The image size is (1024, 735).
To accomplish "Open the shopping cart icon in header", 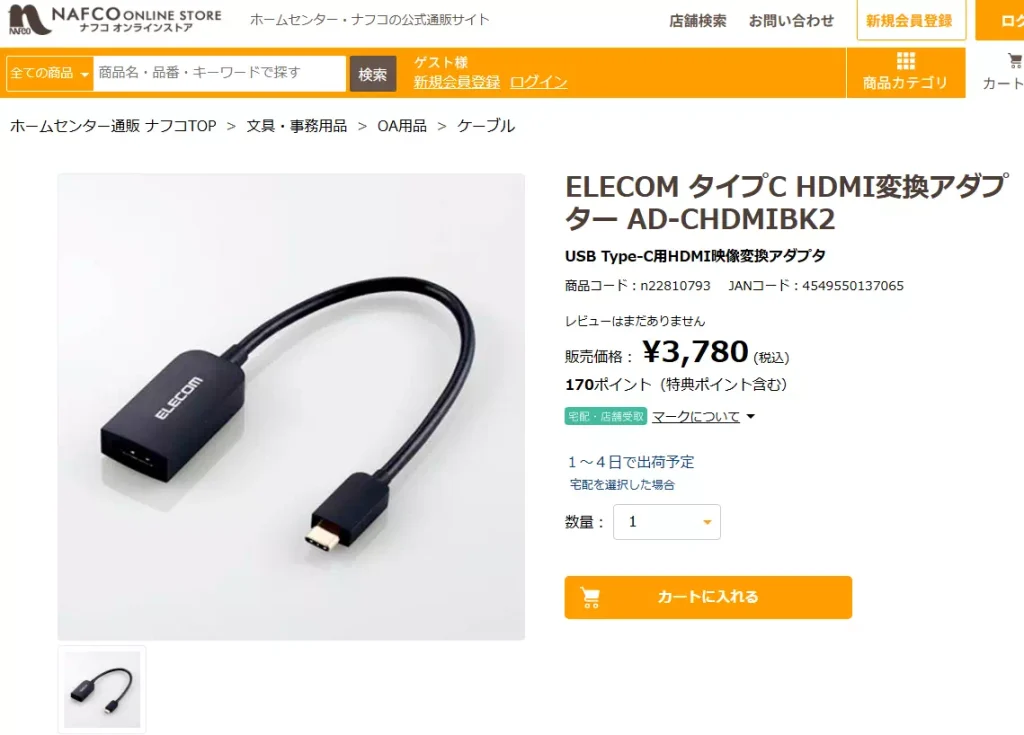I will [x=1014, y=61].
